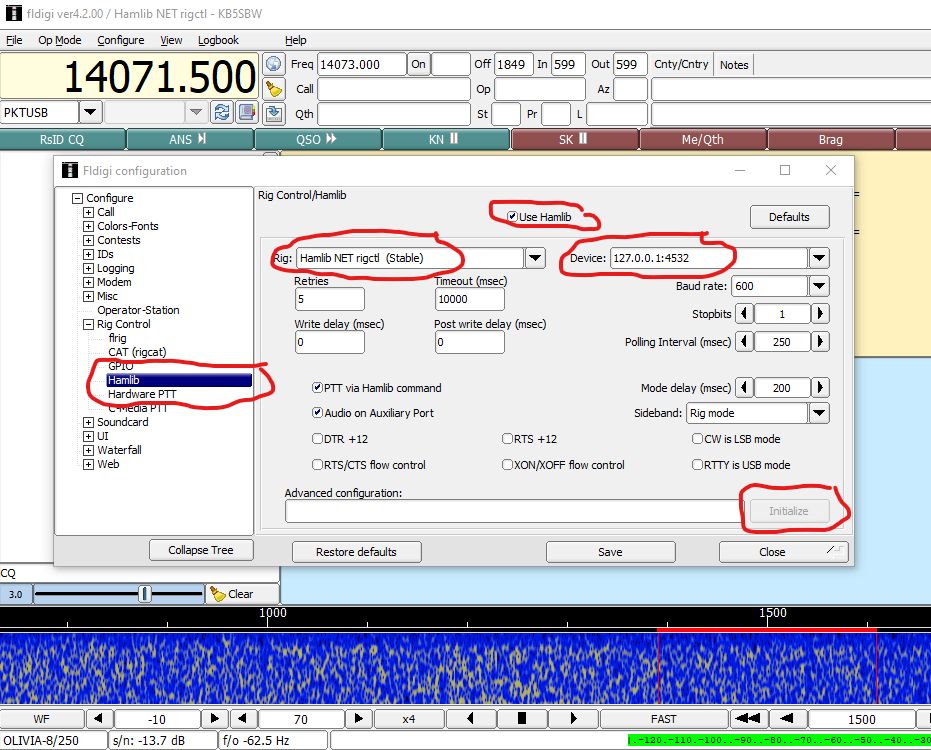Decrease waterfall range 70 with left arrow
Viewport: 931px width, 750px height.
[x=242, y=719]
